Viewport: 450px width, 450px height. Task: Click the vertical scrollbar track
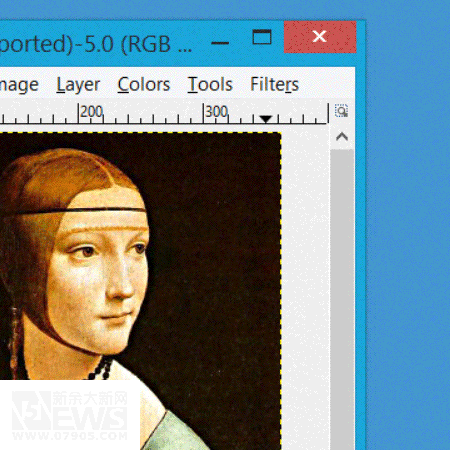342,299
